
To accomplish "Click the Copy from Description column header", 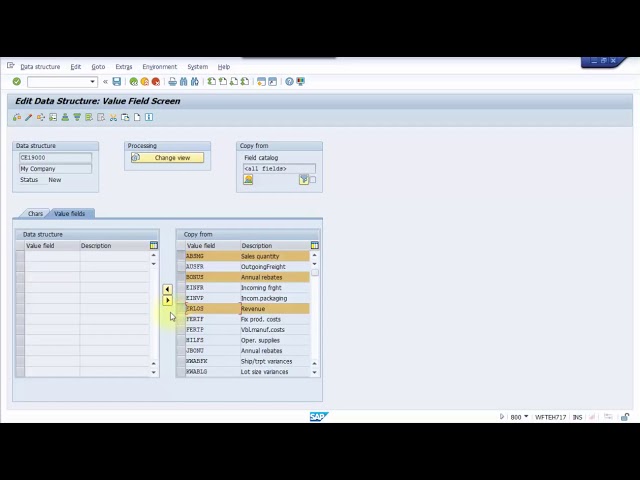I will click(x=275, y=246).
